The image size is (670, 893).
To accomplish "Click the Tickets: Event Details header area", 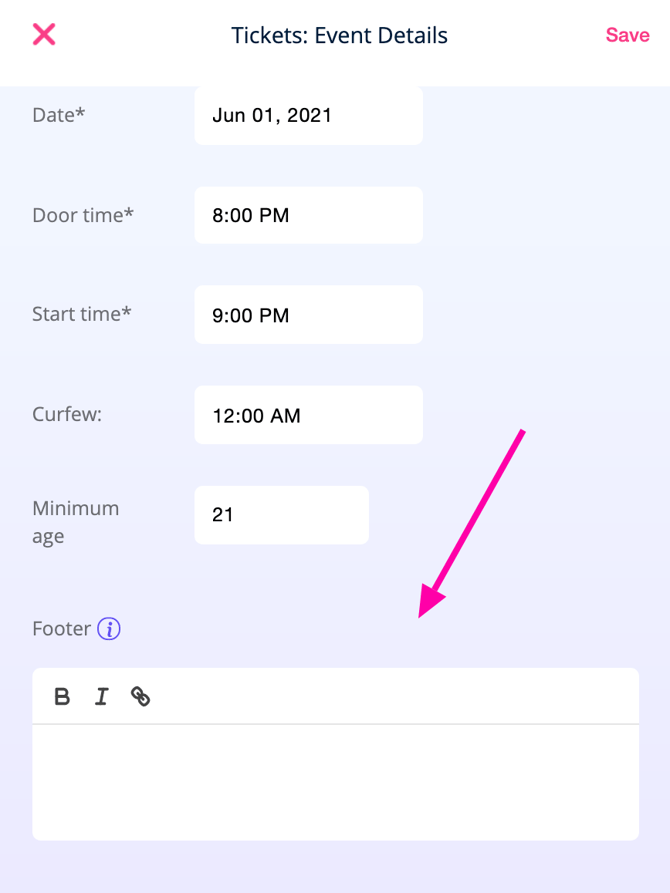I will pyautogui.click(x=339, y=35).
